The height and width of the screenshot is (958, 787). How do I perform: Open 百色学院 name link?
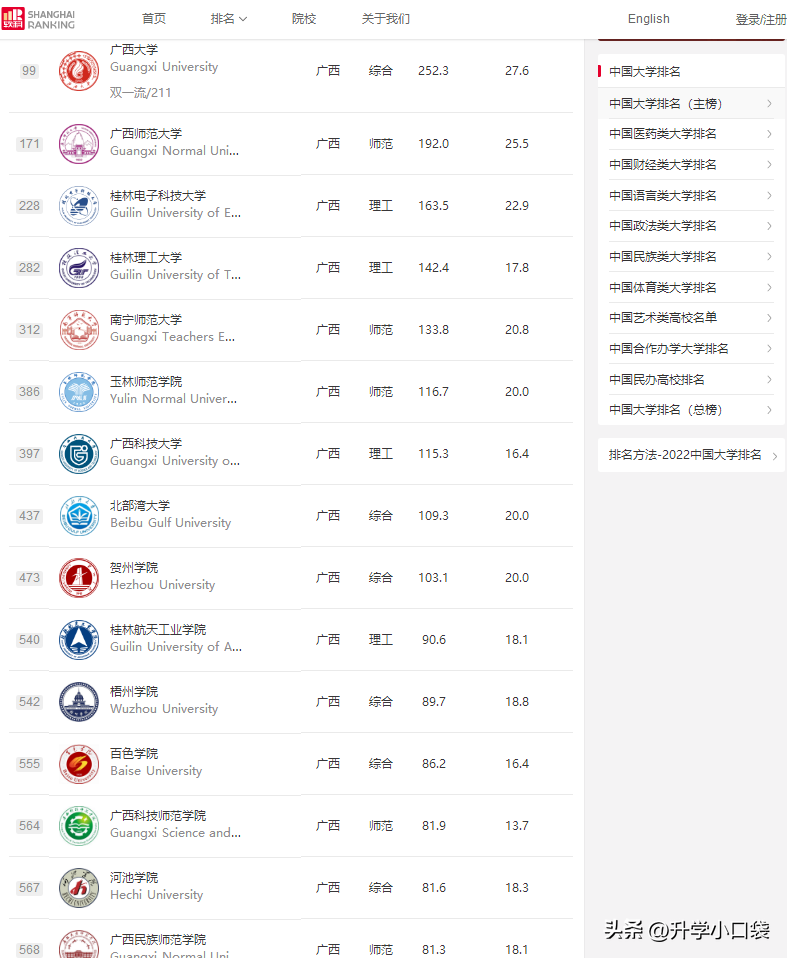(x=134, y=754)
